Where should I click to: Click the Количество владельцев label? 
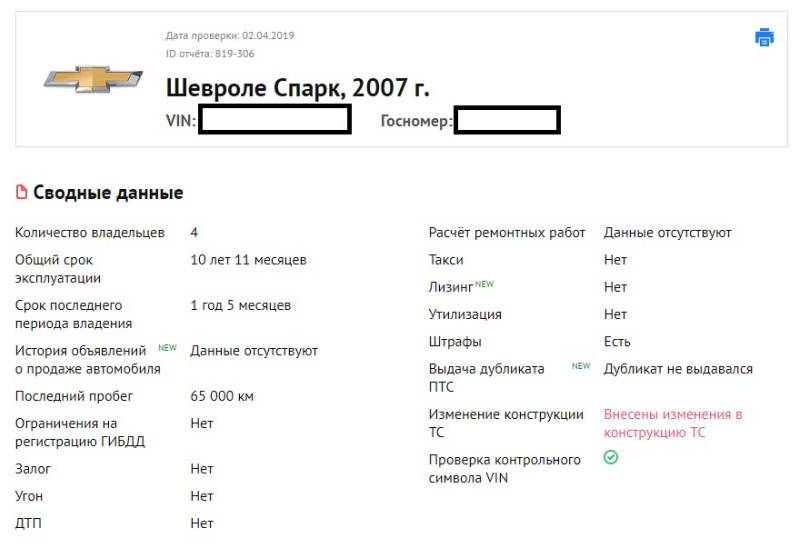point(90,232)
